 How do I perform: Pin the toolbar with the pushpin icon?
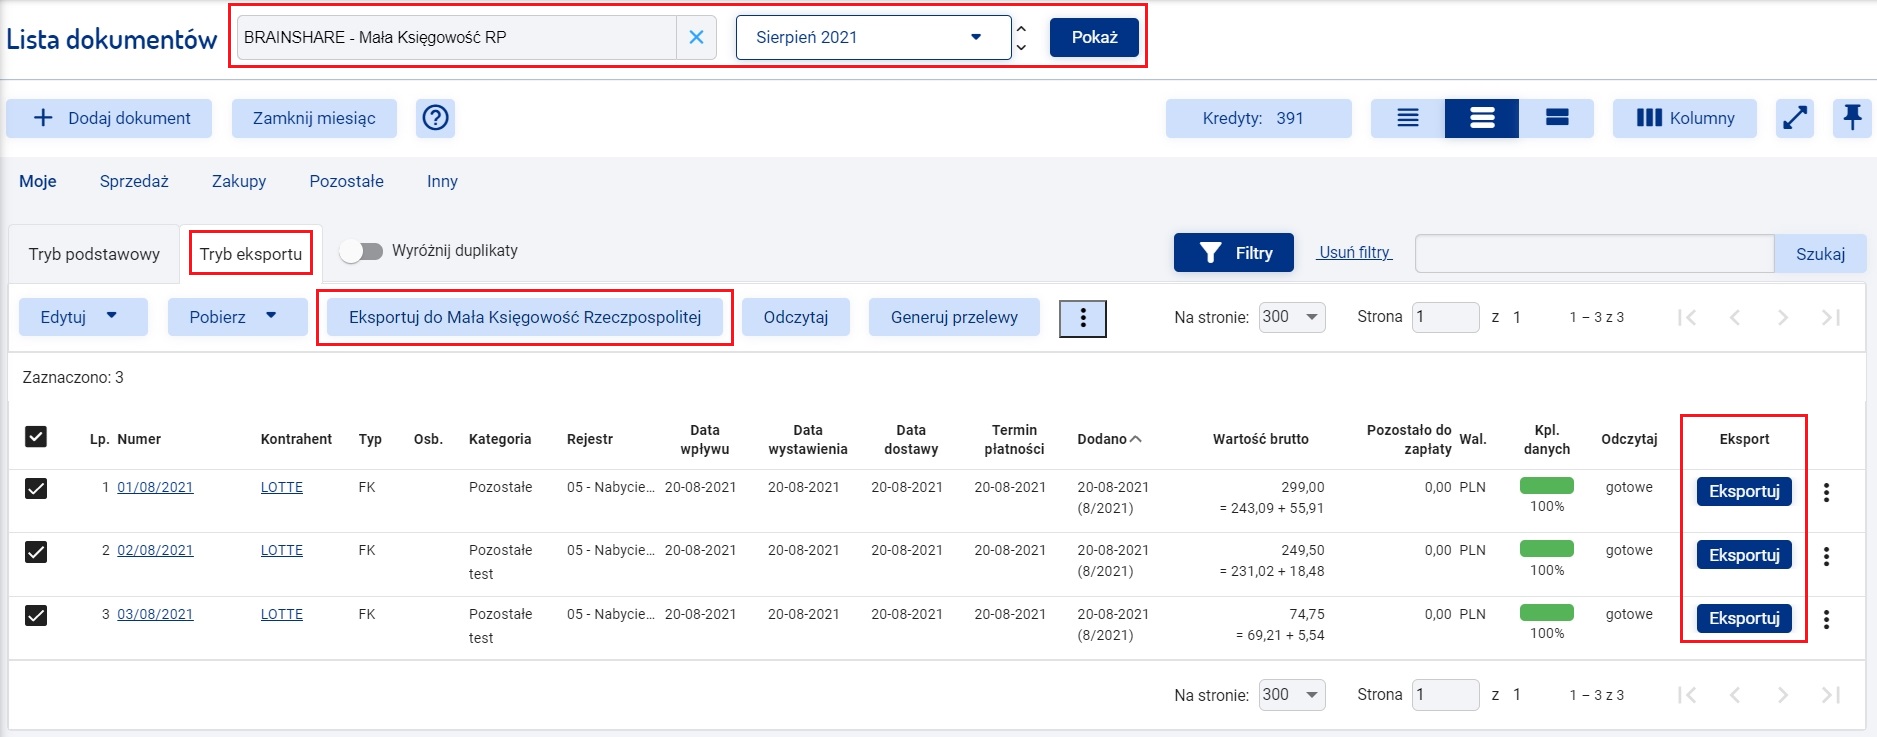[x=1852, y=118]
